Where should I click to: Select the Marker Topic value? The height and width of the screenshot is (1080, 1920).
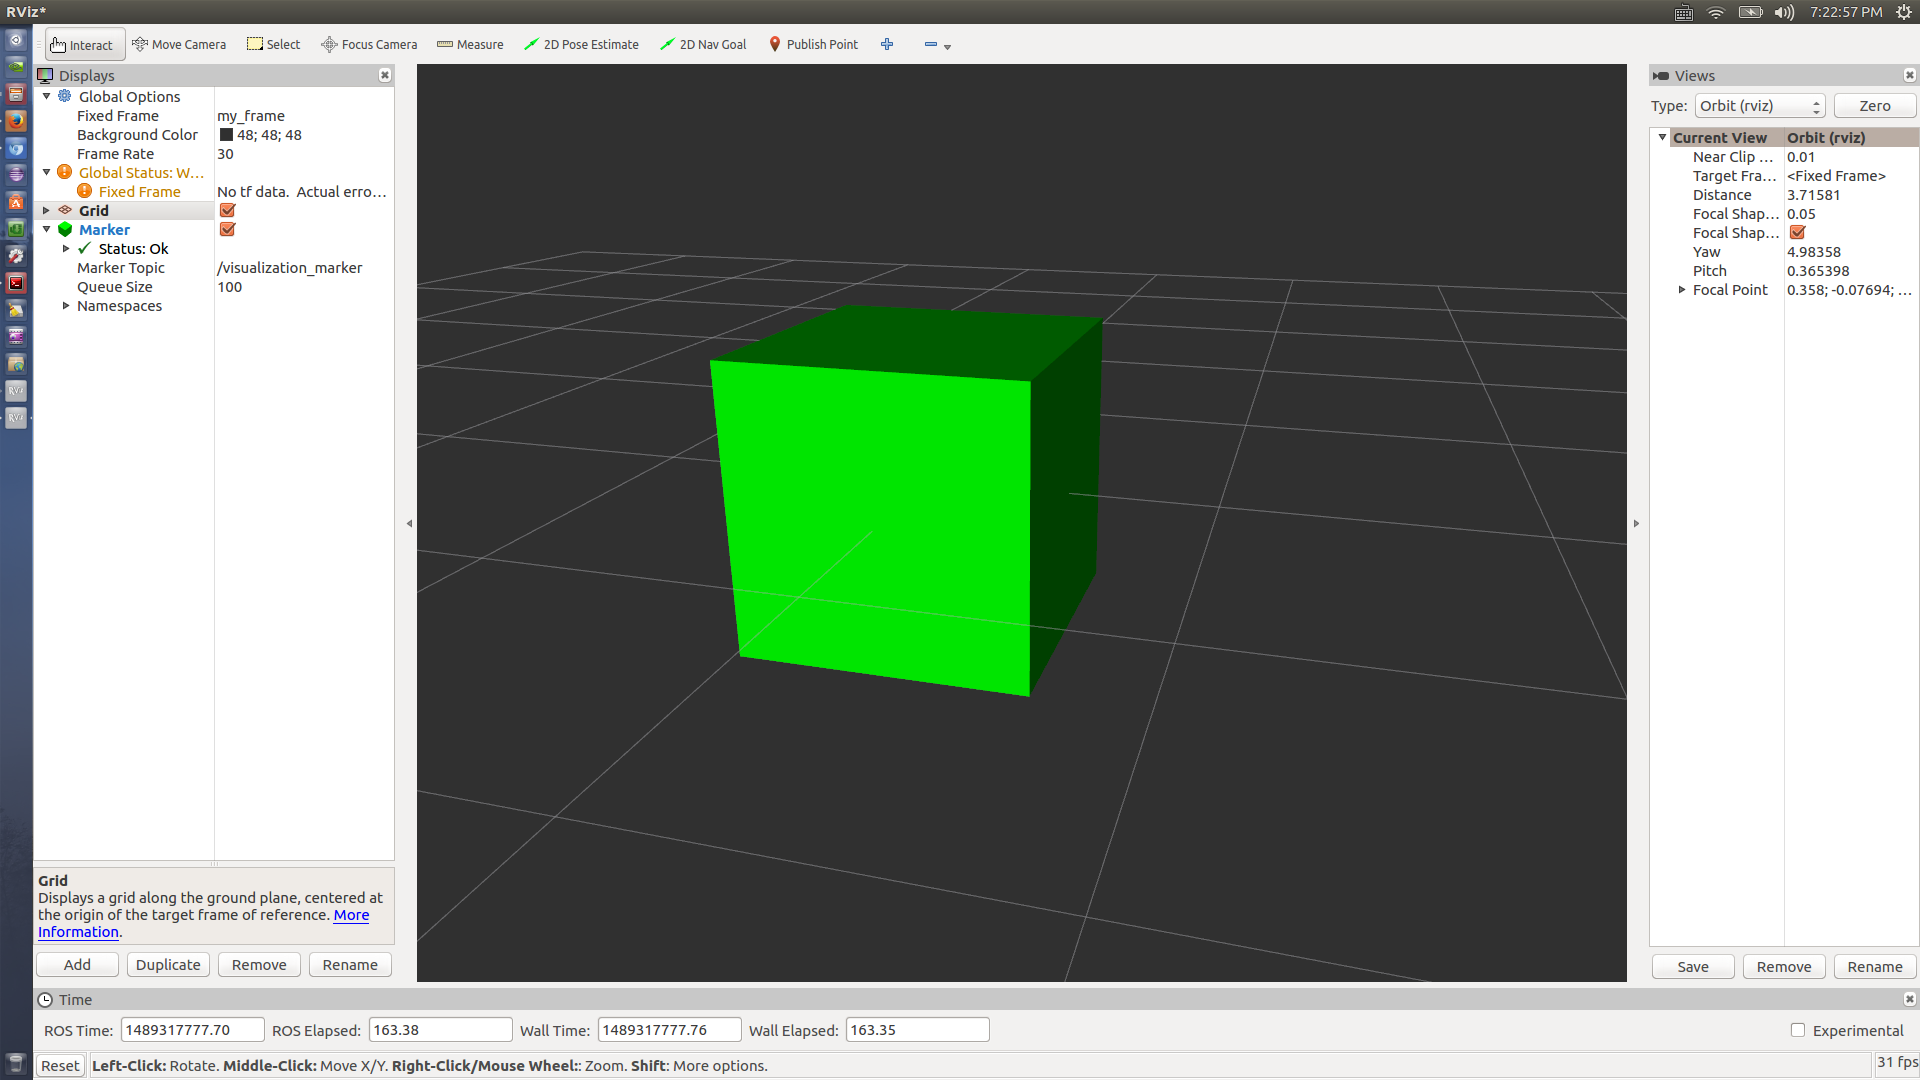pos(290,268)
